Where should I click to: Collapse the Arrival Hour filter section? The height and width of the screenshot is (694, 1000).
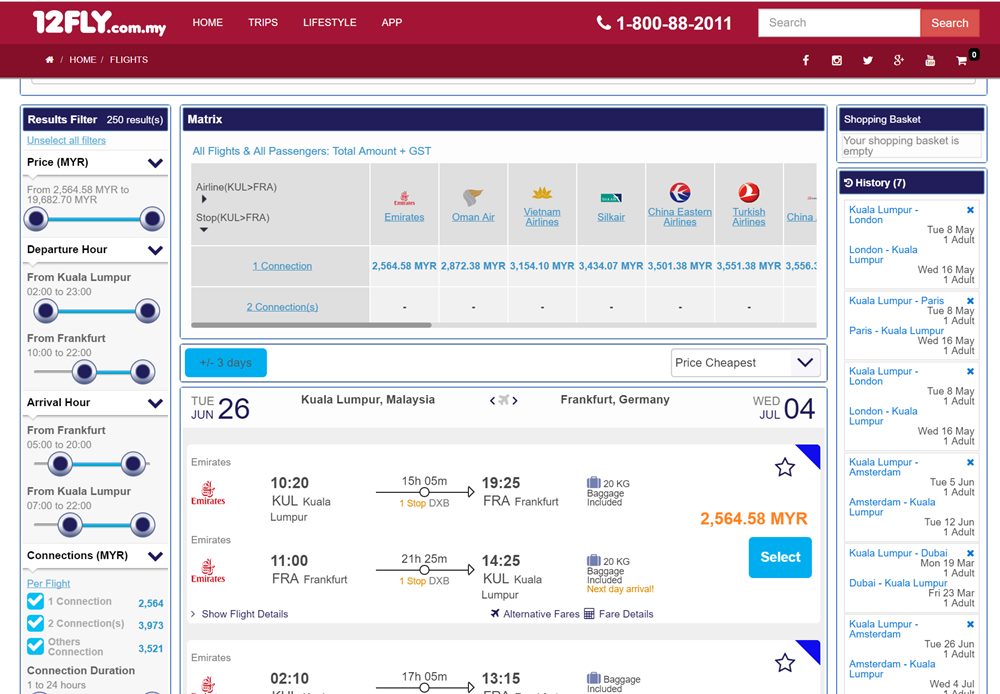tap(155, 403)
